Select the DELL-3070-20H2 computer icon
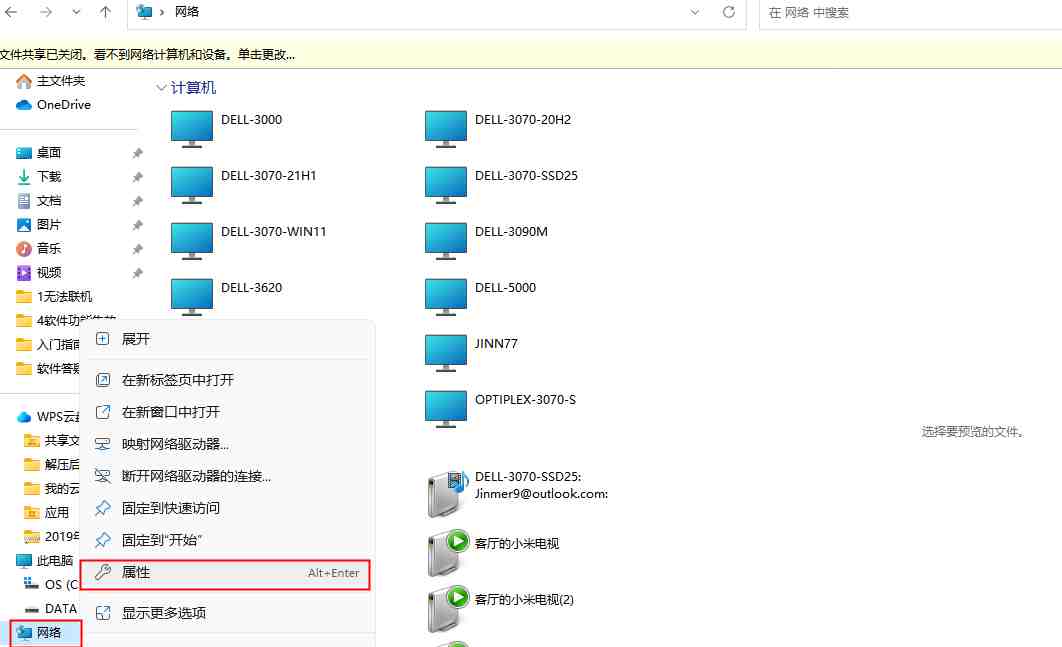This screenshot has height=647, width=1062. (446, 129)
